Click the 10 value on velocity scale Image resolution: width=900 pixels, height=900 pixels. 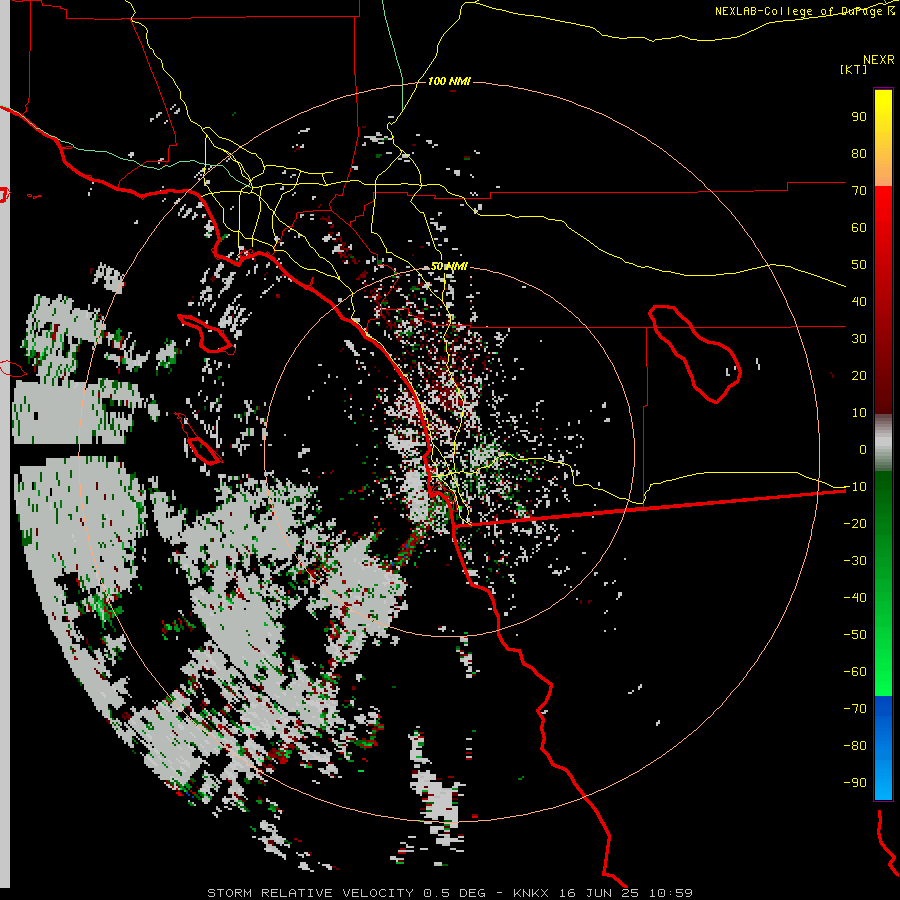859,413
